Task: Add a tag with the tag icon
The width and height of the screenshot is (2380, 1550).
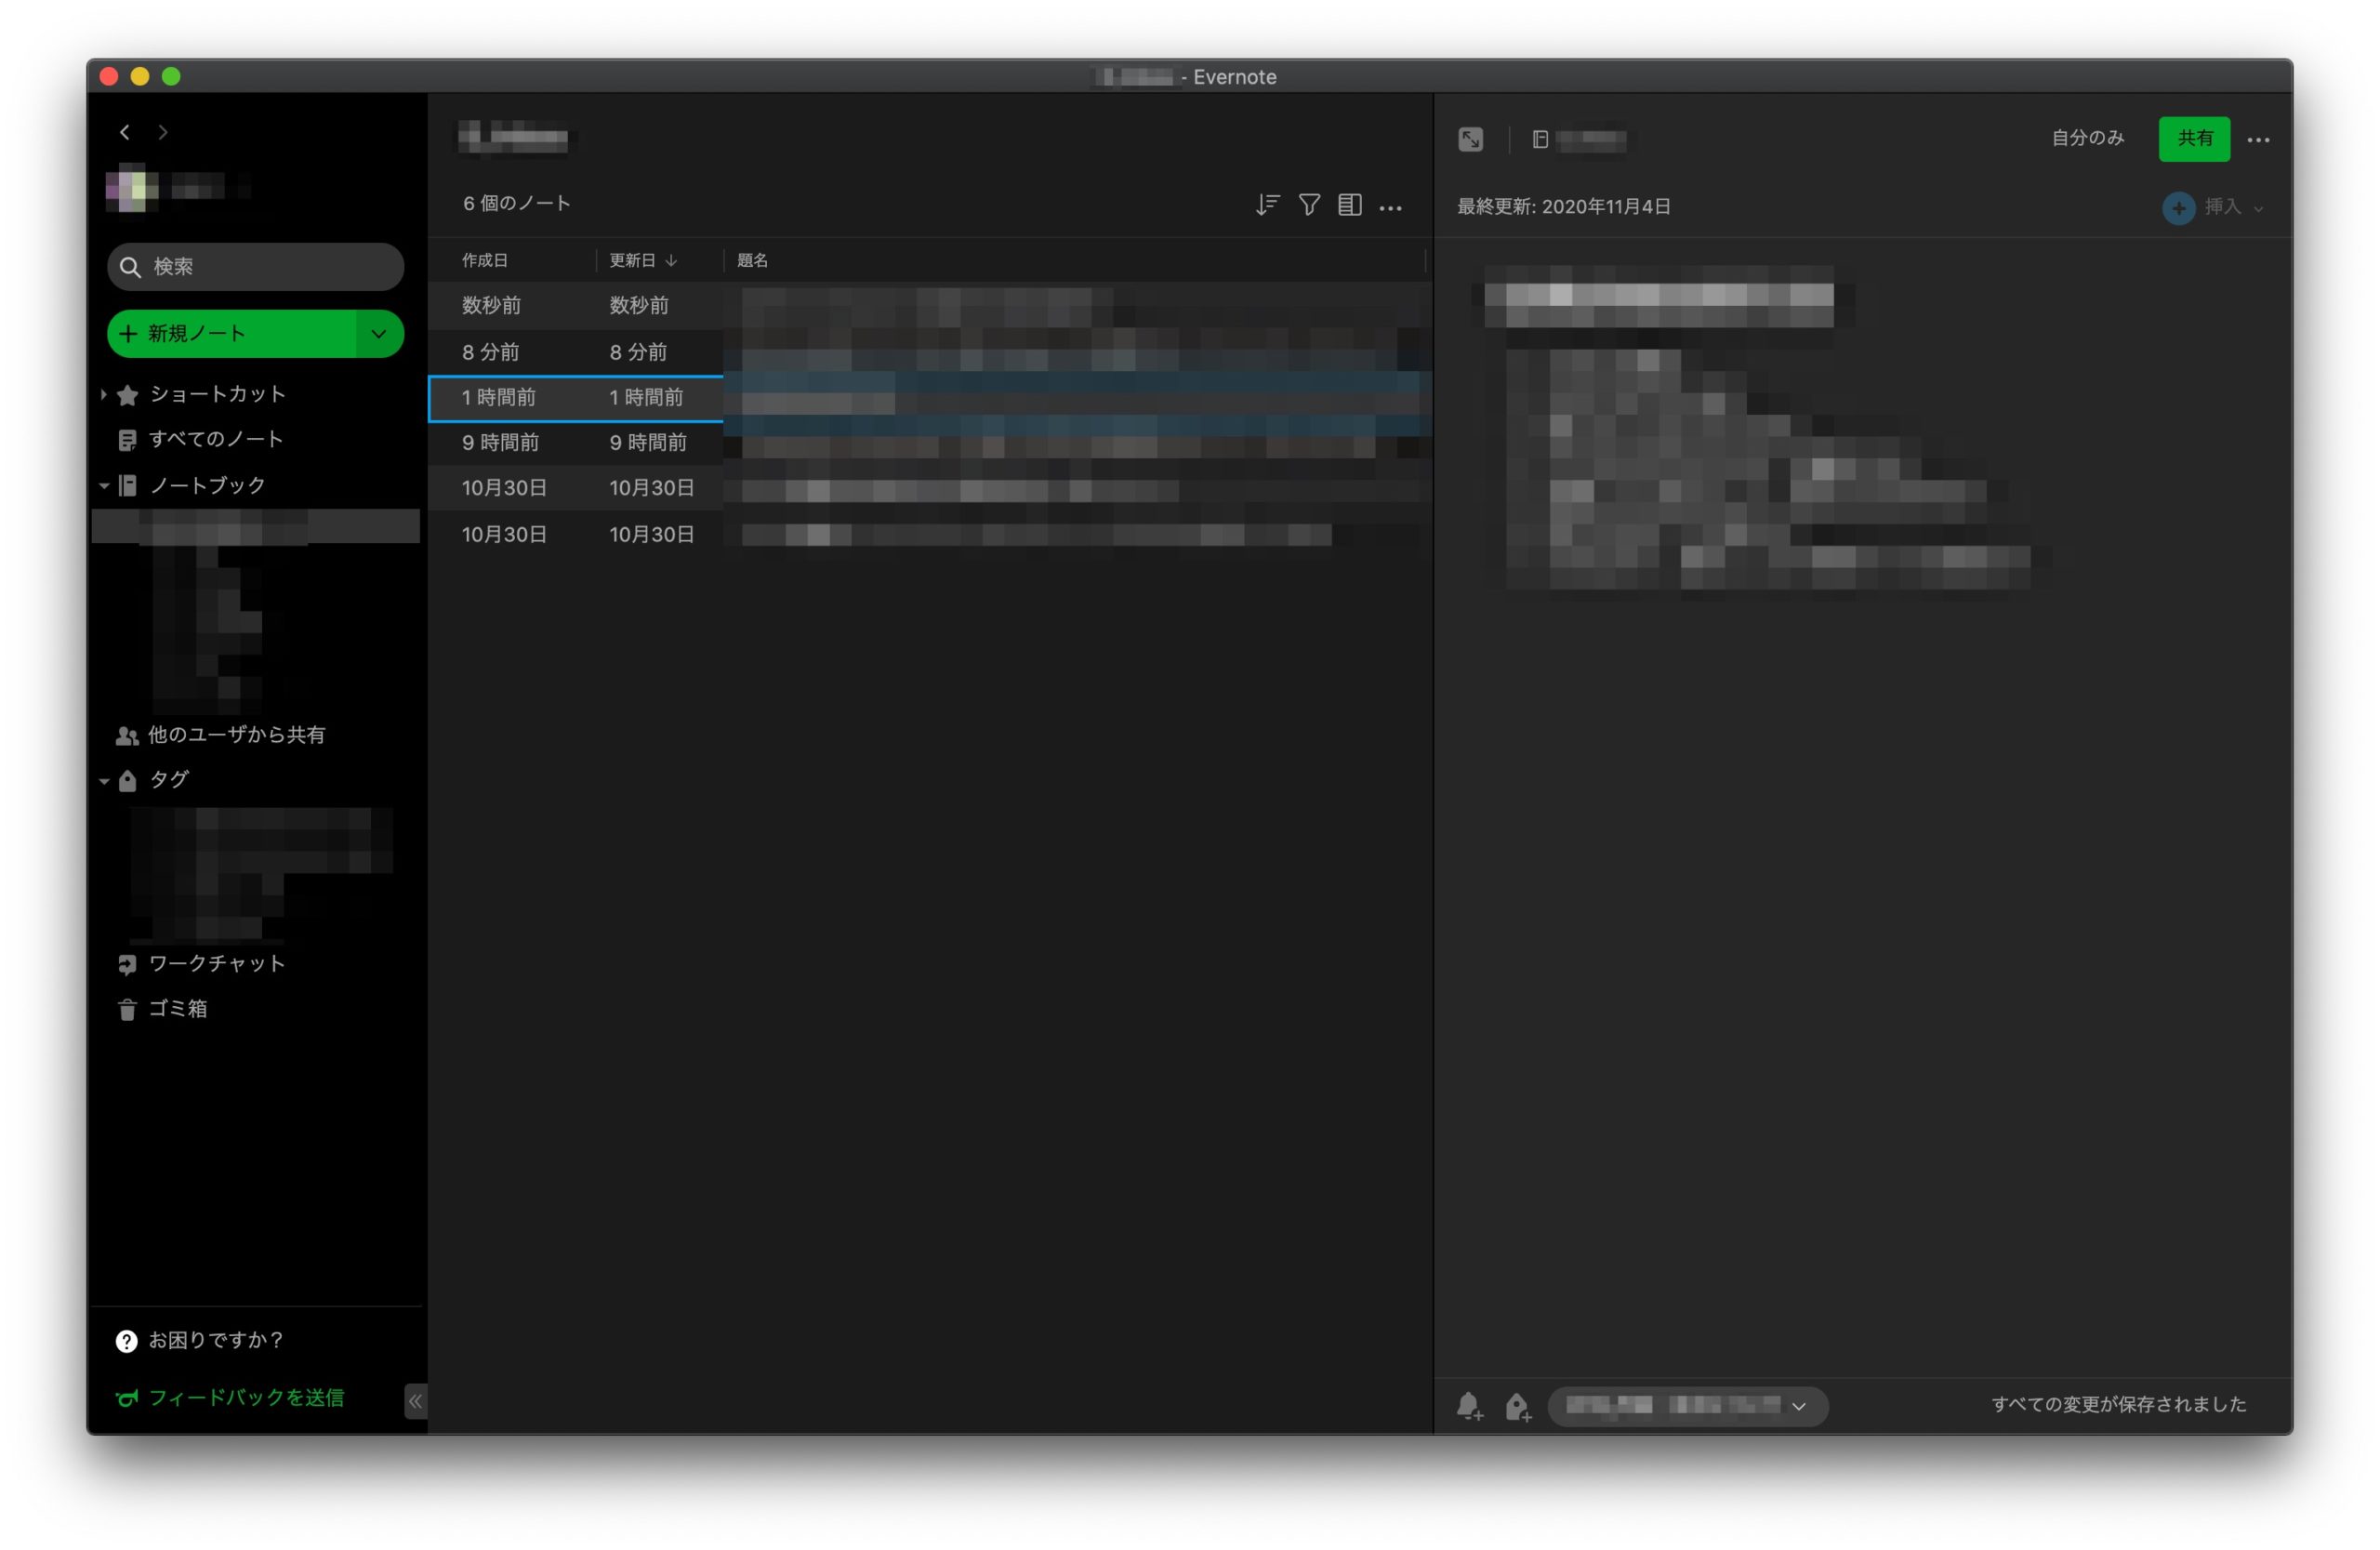Action: click(x=1517, y=1406)
